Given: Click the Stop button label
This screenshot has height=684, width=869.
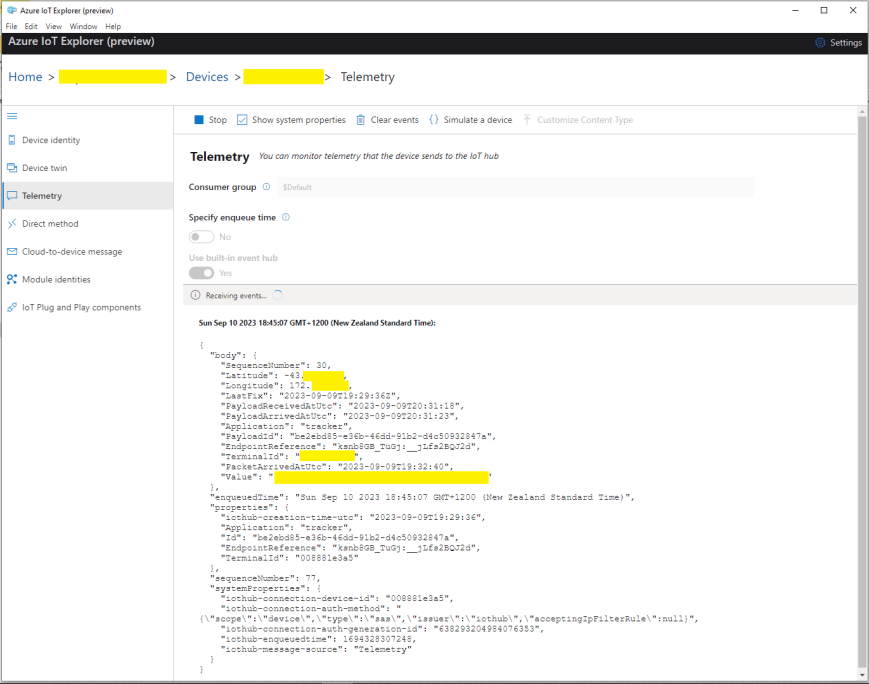Looking at the screenshot, I should coord(218,120).
